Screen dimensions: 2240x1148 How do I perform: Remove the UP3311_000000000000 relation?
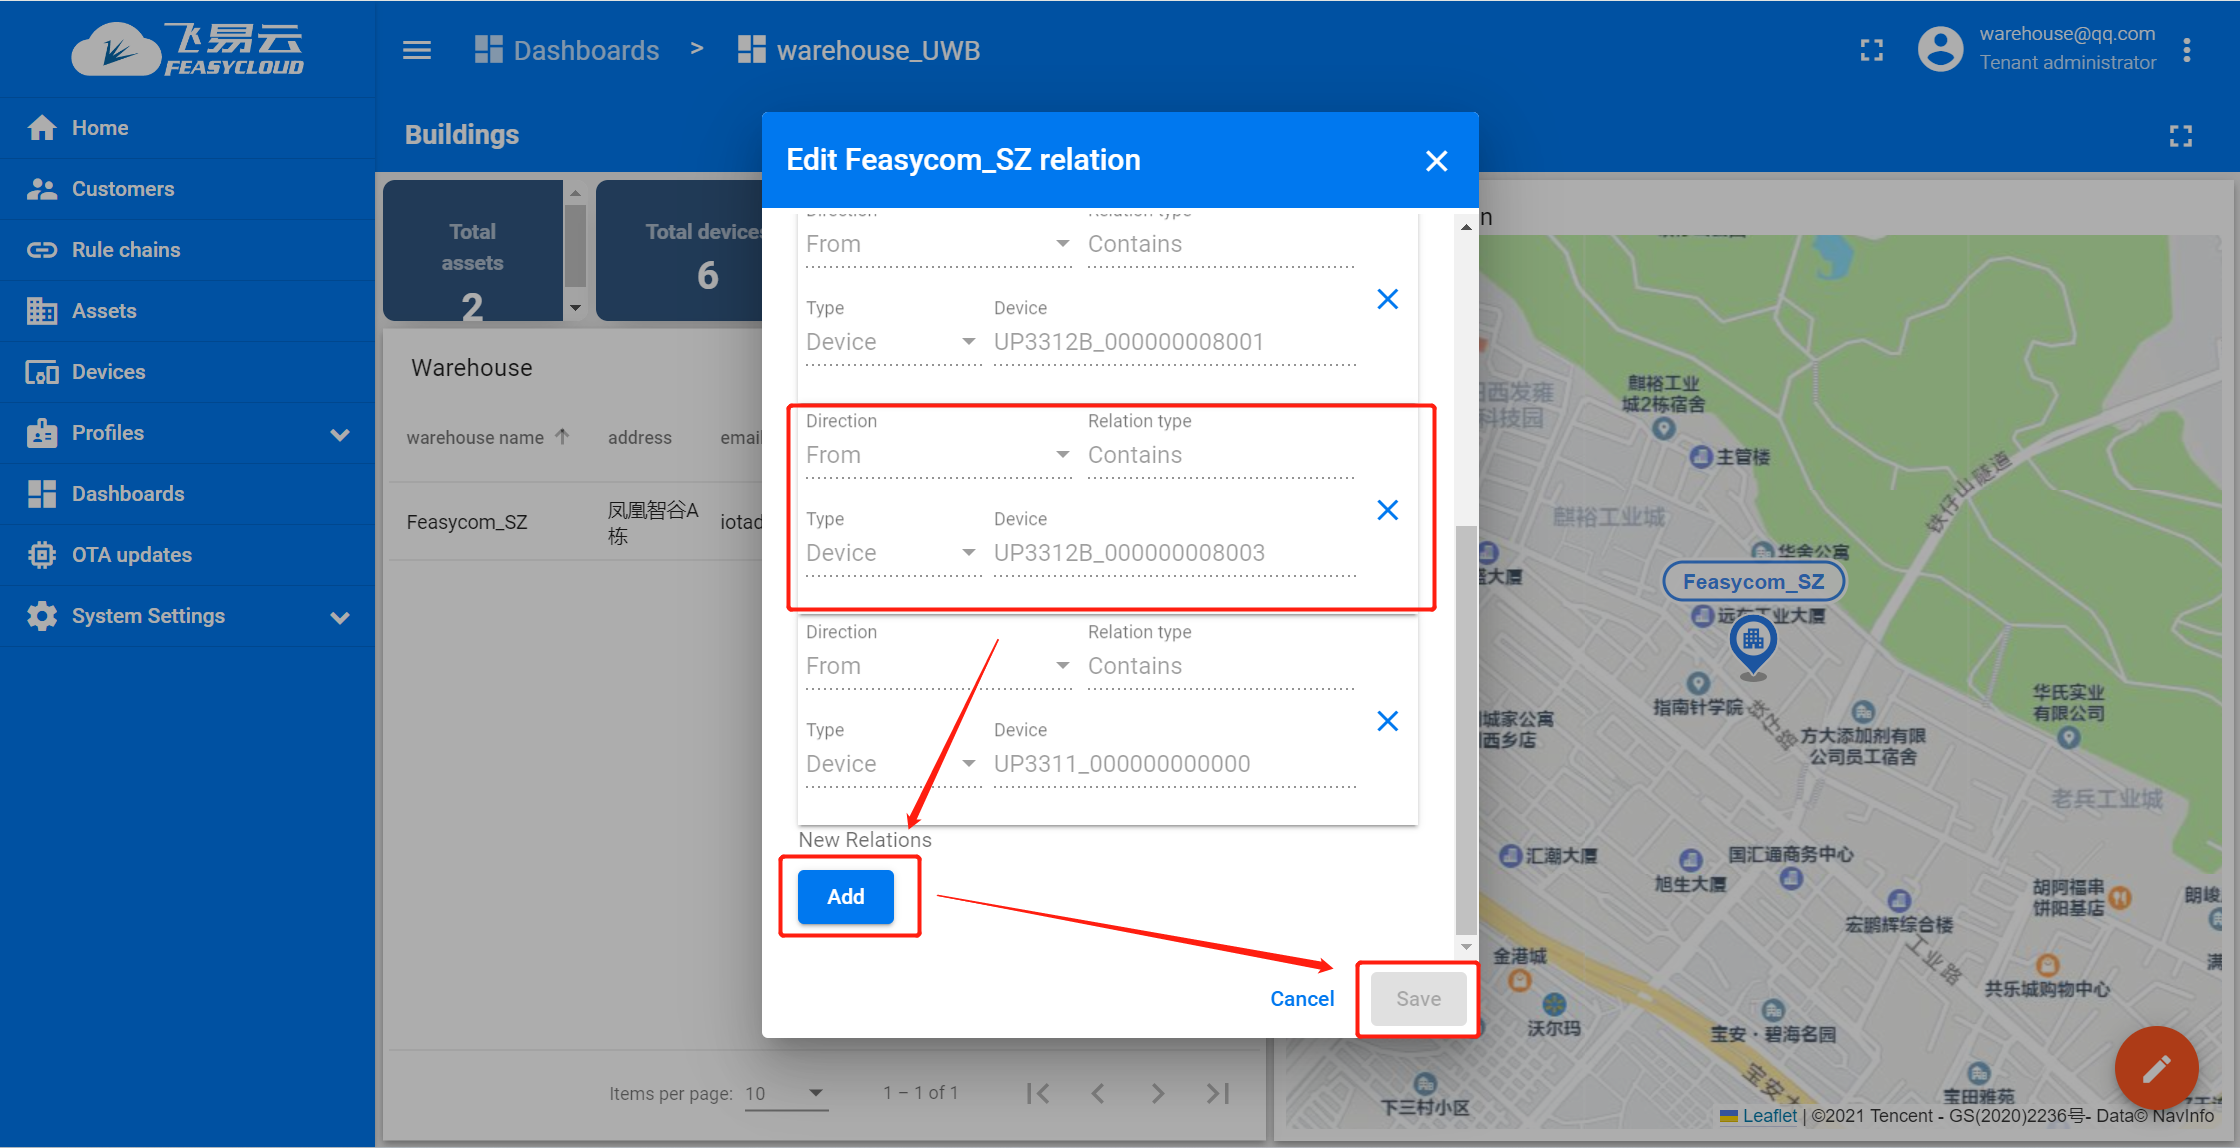tap(1387, 721)
